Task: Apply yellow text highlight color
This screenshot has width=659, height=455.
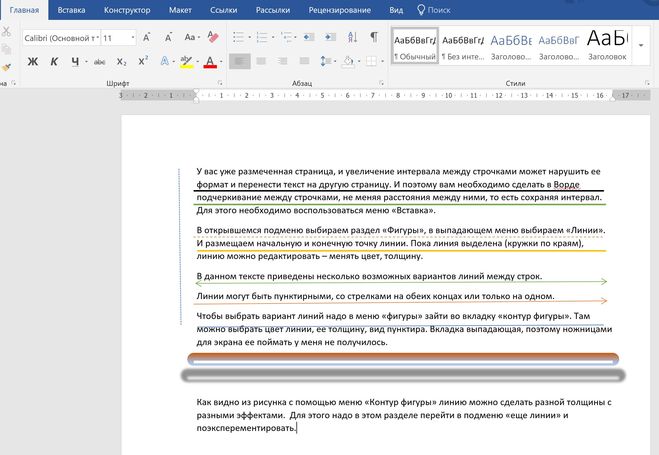Action: tap(186, 62)
